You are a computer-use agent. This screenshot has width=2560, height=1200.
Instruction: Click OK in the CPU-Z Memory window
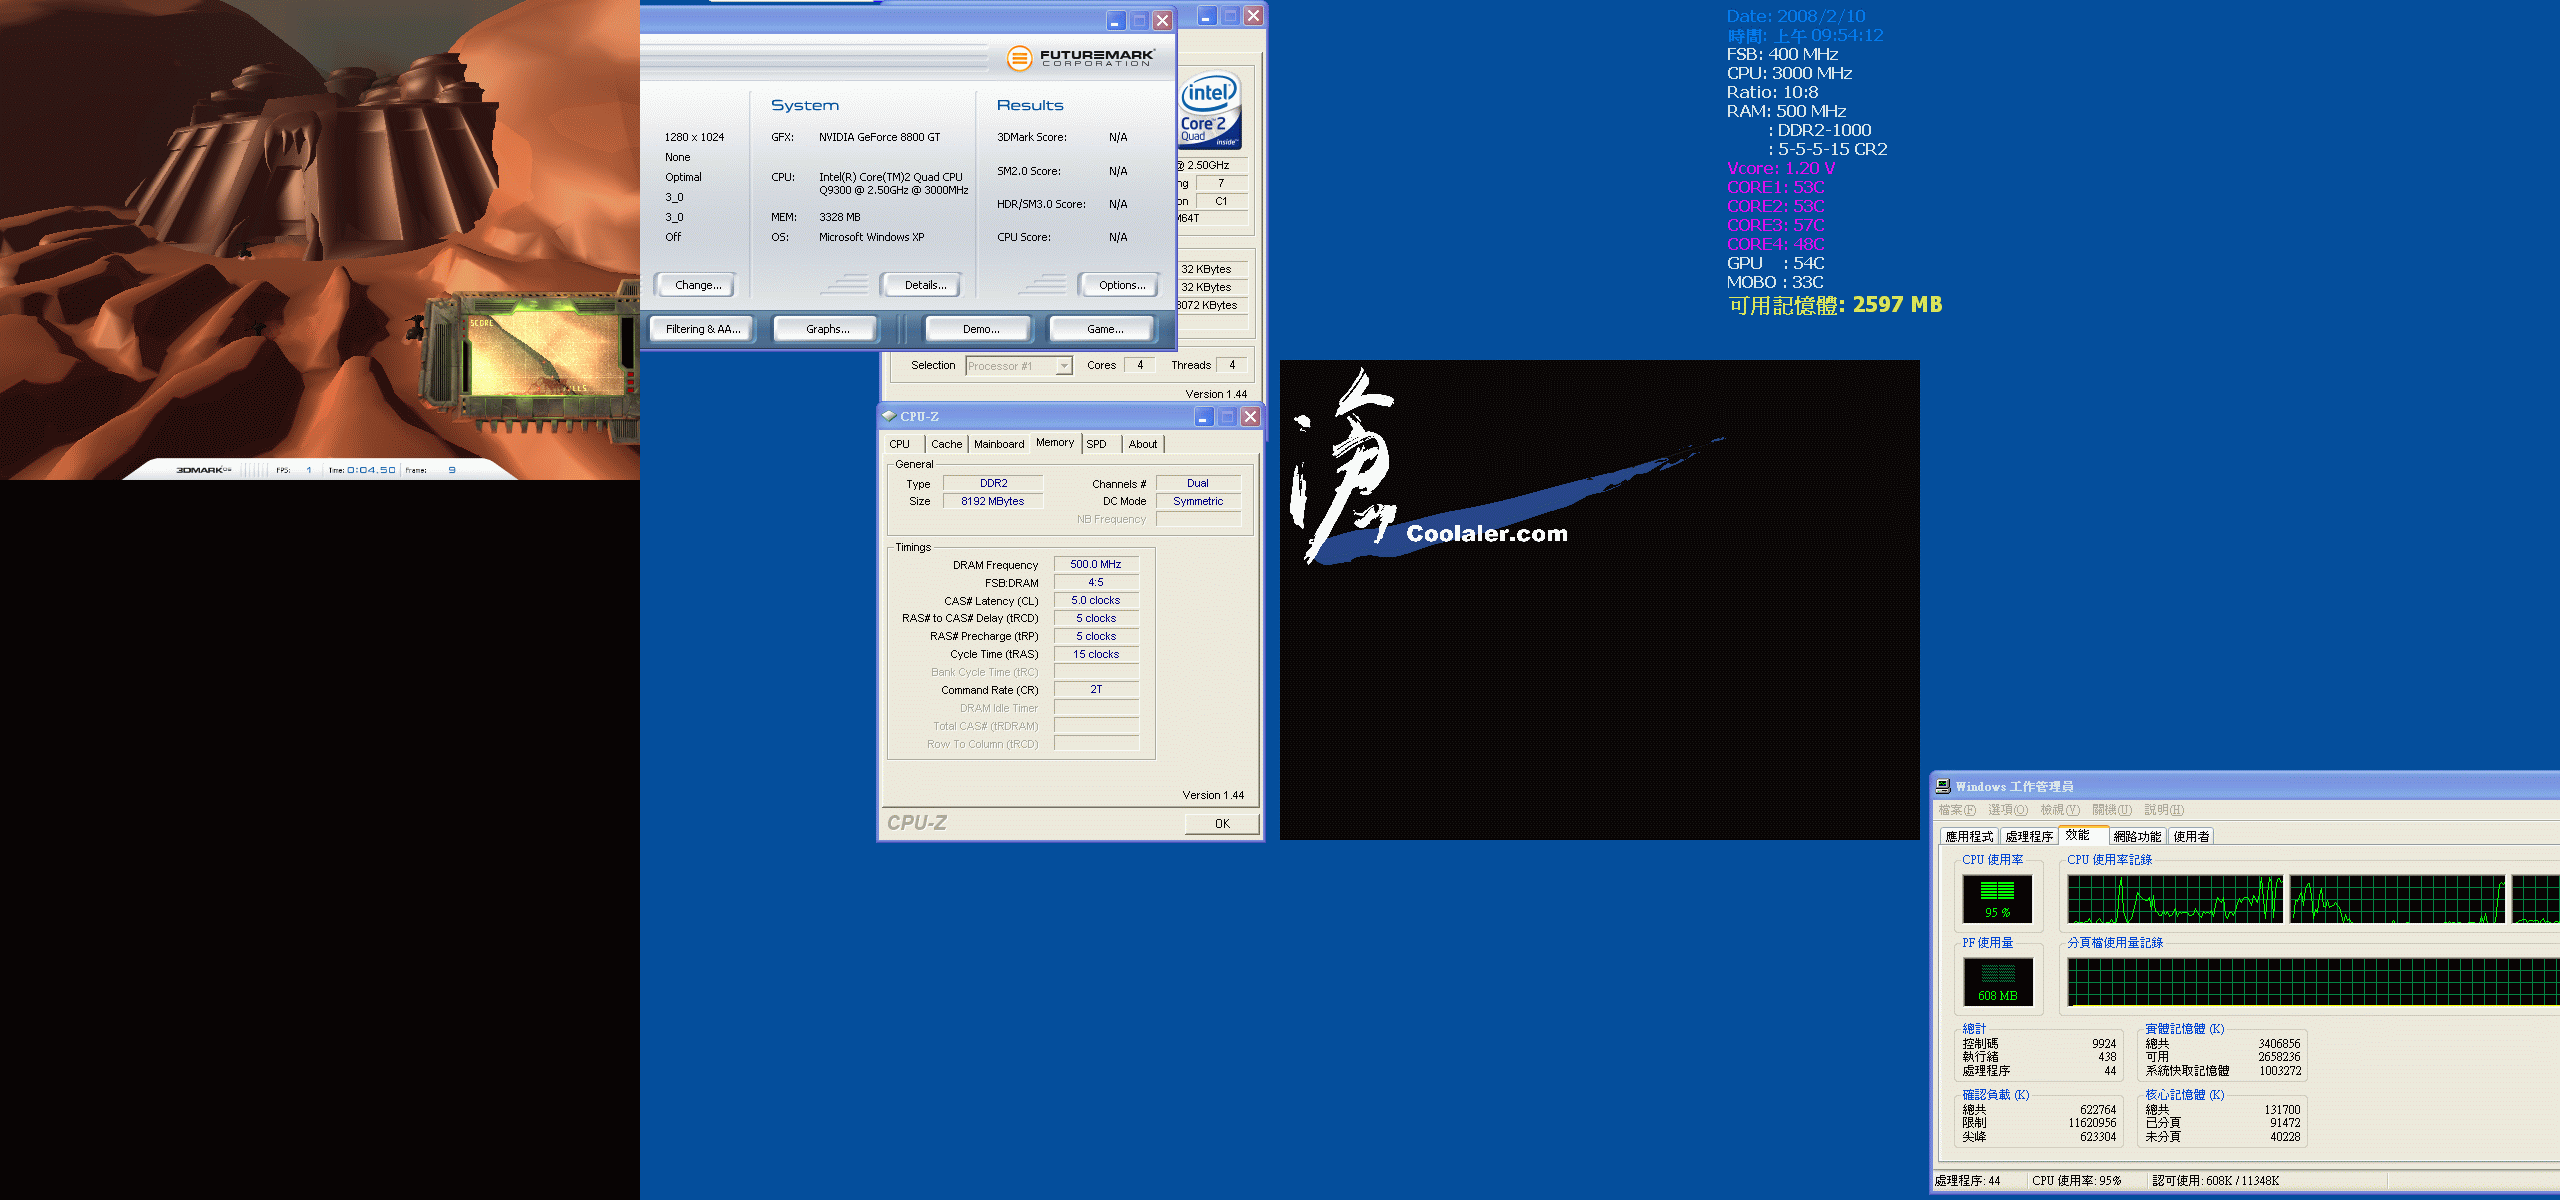coord(1222,824)
